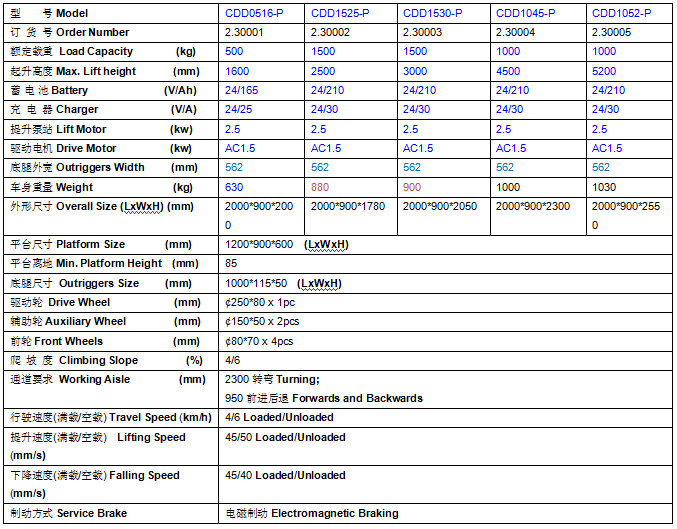Screen dimensions: 677x529
Task: Select the 2300 Turning working aisle text
Action: click(272, 379)
